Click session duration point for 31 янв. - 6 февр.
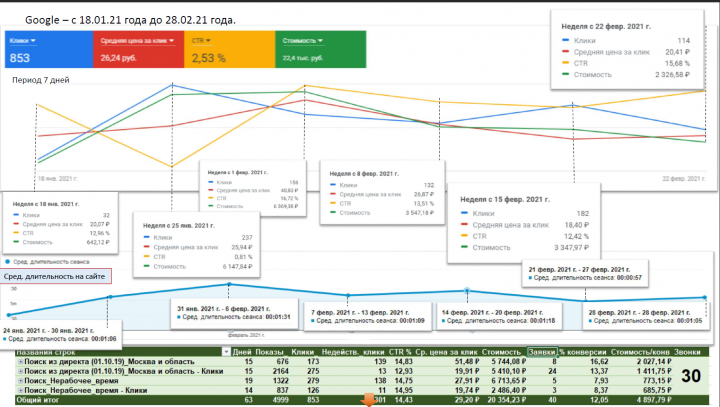Image resolution: width=720 pixels, height=407 pixels. pyautogui.click(x=230, y=284)
